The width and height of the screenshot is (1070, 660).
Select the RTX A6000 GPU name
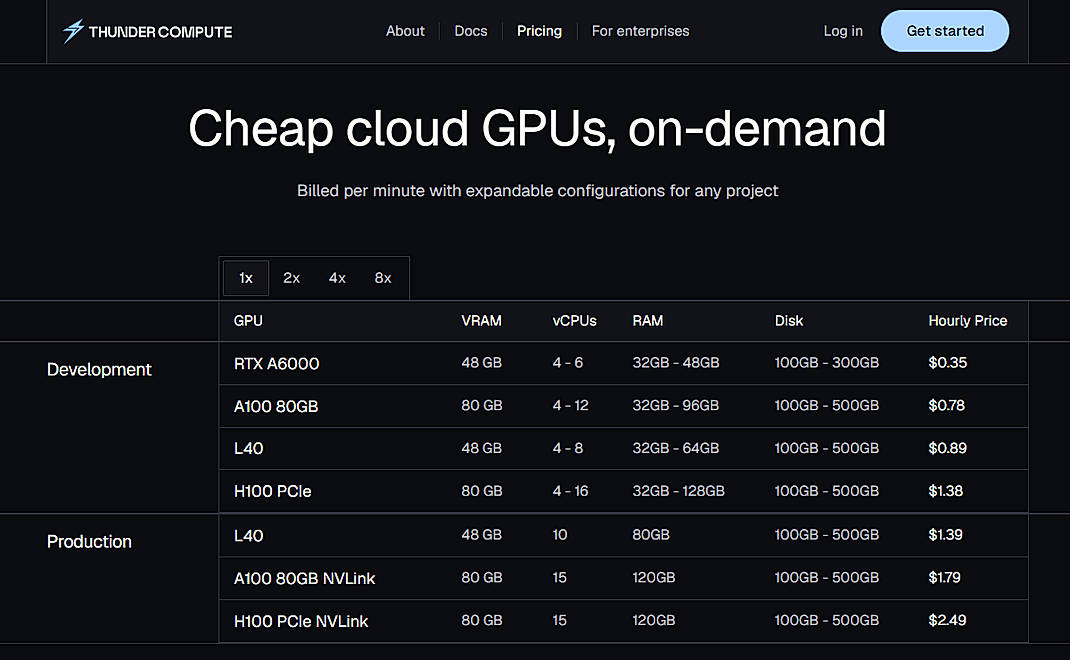tap(276, 363)
